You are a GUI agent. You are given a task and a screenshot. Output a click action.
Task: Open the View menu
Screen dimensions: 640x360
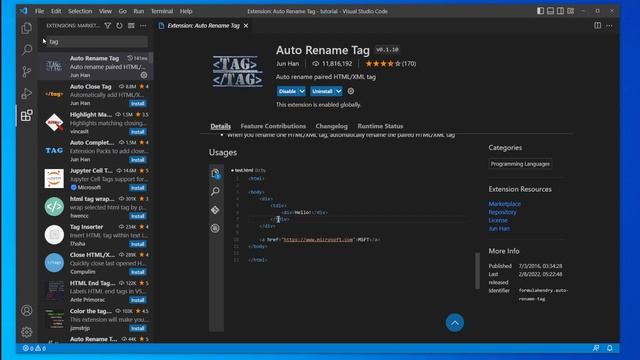coord(105,11)
